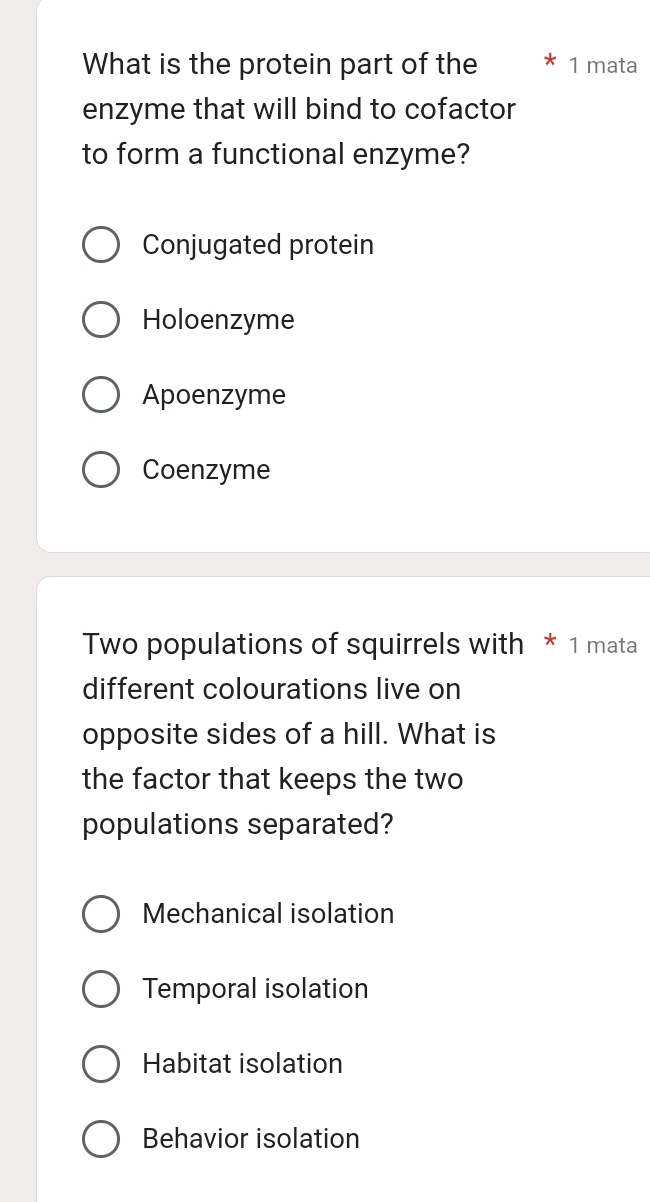Select the Apoenzyme answer option
The width and height of the screenshot is (650, 1202).
pos(101,394)
